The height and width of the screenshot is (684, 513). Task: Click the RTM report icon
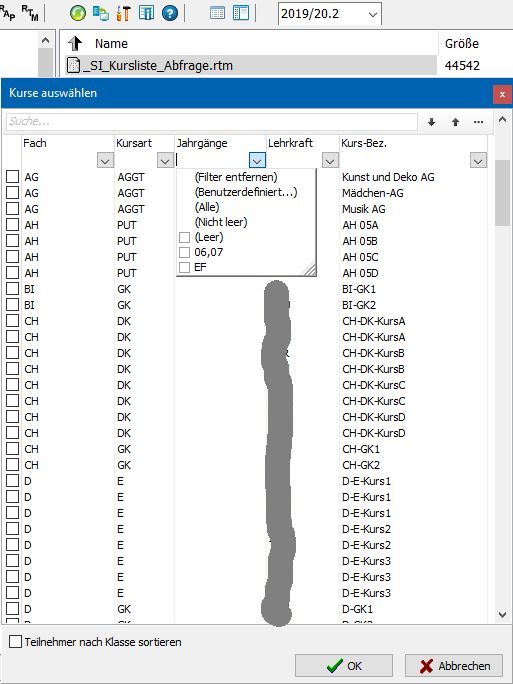[x=30, y=13]
